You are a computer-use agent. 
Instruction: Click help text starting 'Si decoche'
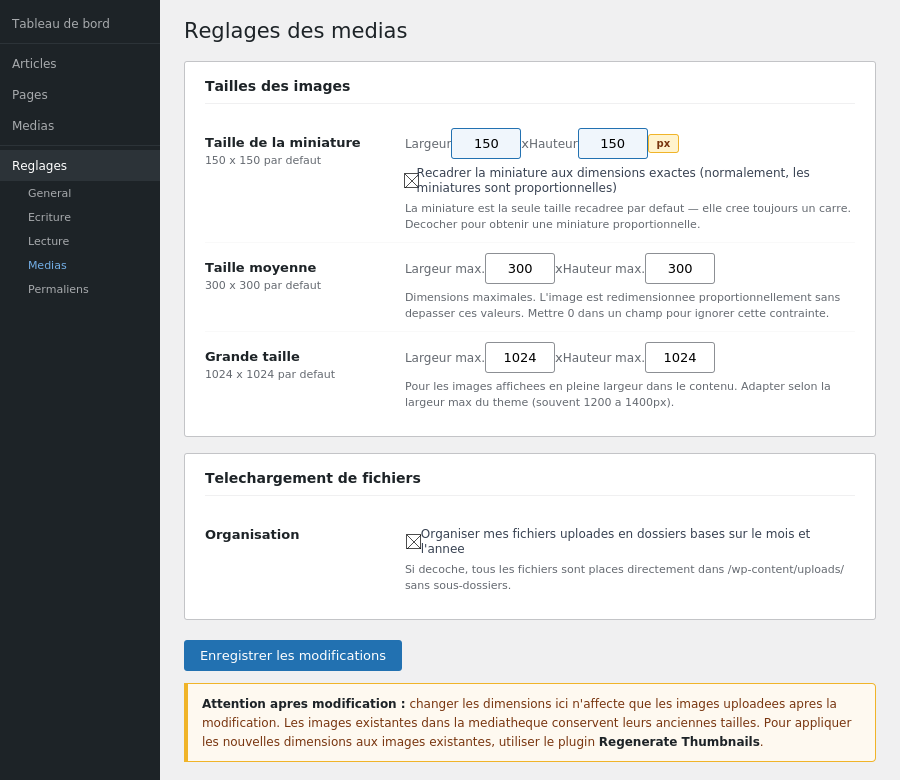pos(624,577)
